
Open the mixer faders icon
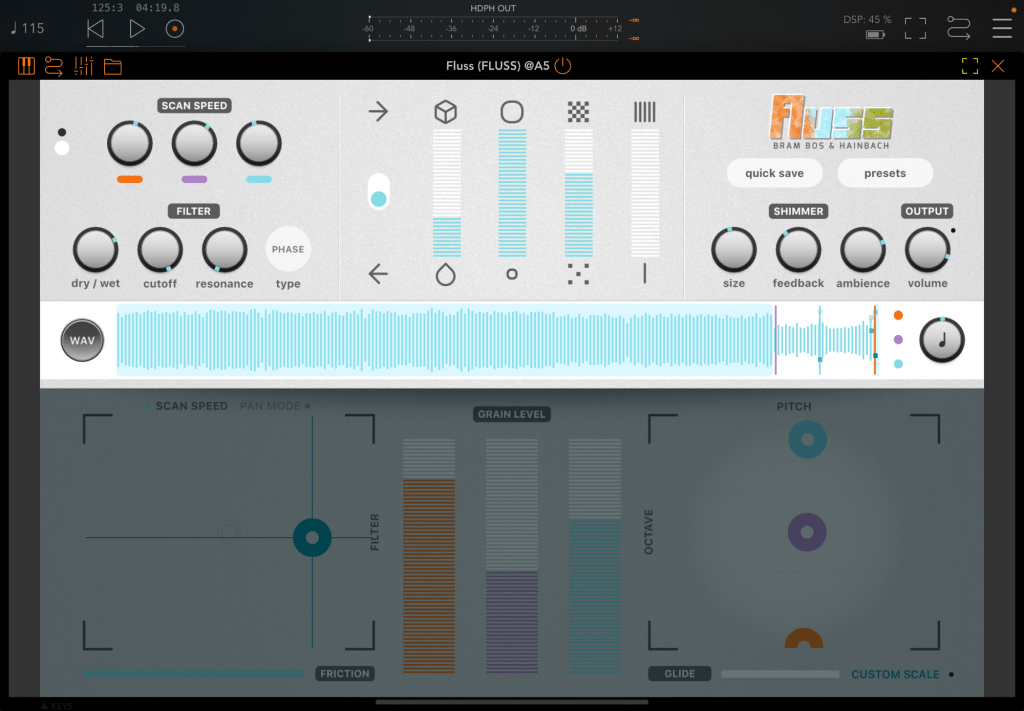(x=83, y=67)
